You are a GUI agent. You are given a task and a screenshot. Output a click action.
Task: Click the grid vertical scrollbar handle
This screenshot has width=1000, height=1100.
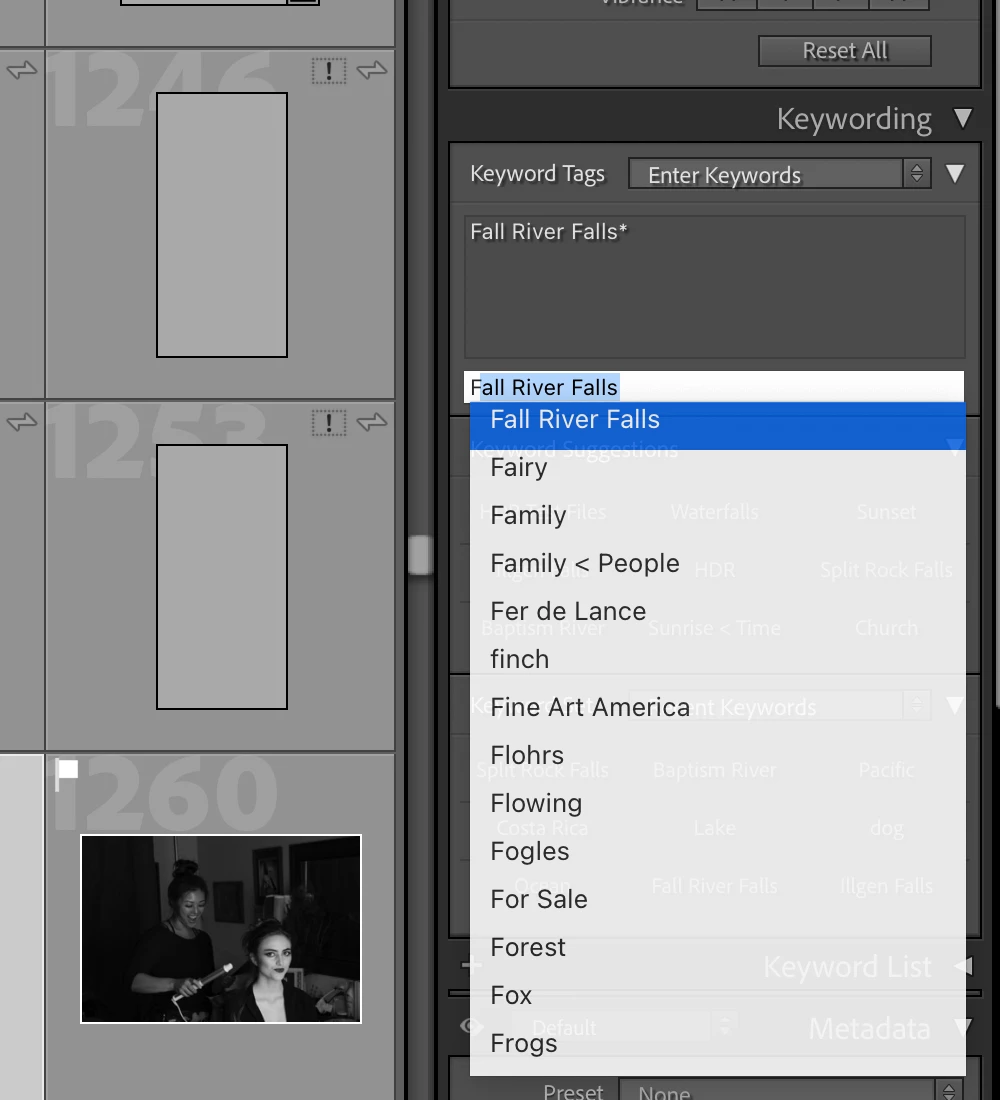tap(420, 555)
